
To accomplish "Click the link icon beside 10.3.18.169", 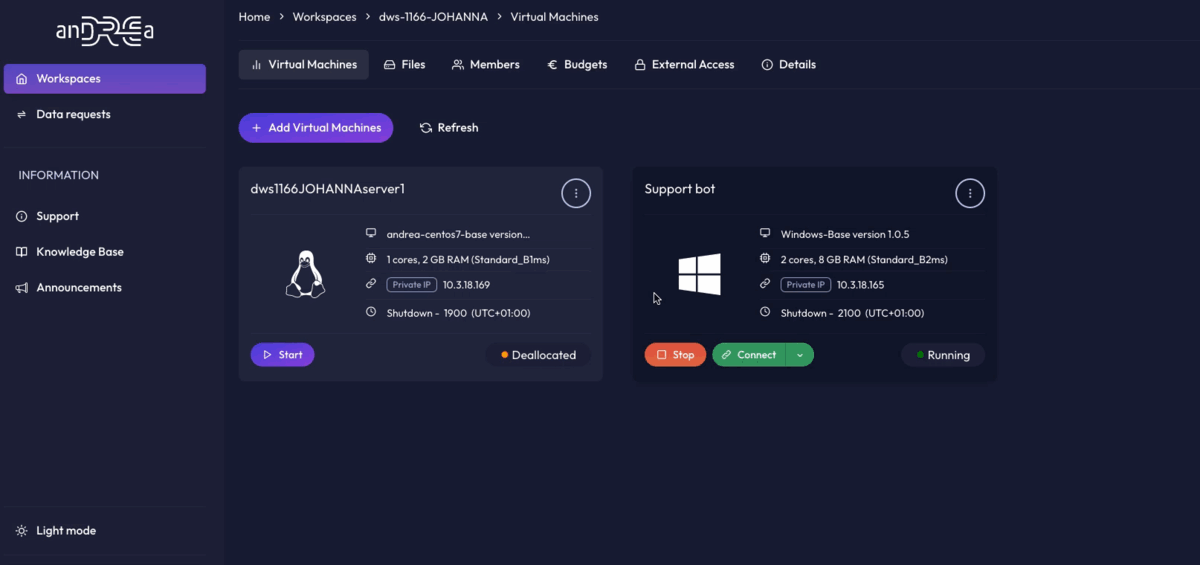I will [371, 284].
